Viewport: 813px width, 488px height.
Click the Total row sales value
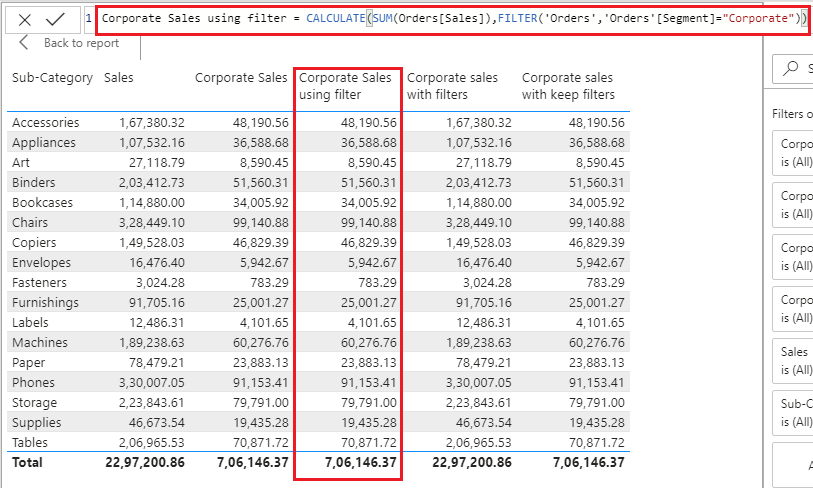[144, 462]
